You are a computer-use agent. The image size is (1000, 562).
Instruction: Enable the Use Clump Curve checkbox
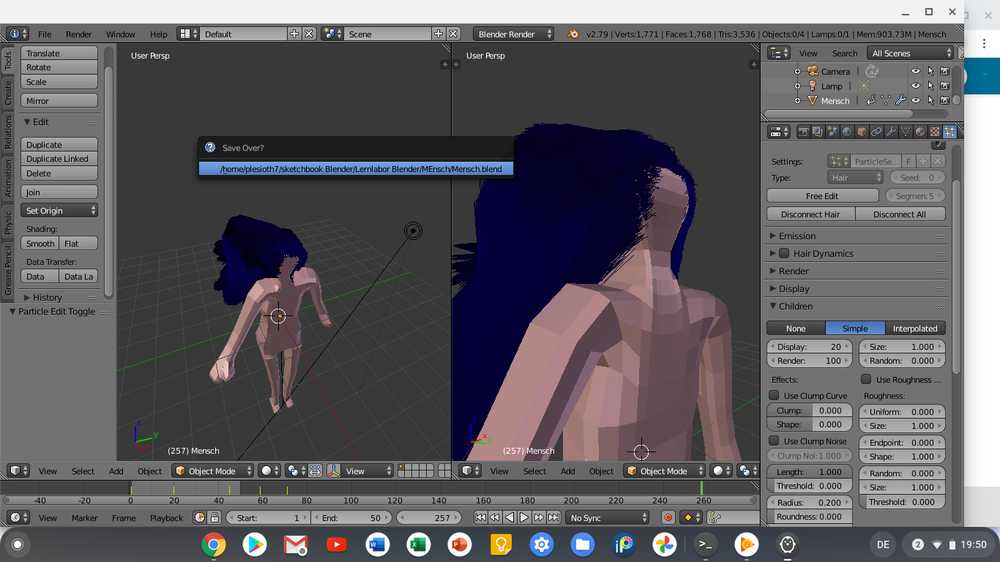[774, 396]
